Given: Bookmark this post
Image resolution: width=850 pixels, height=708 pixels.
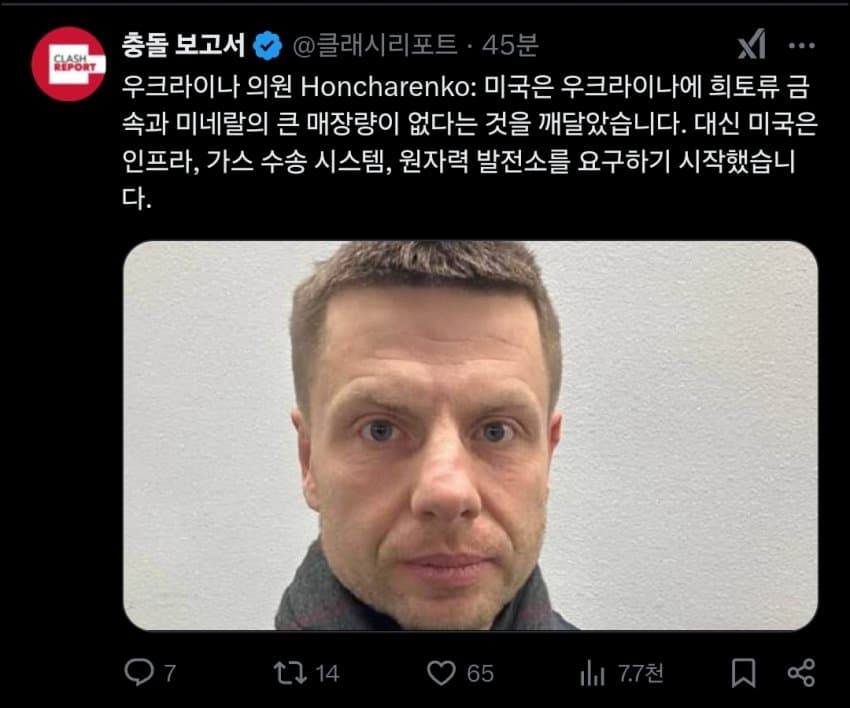Looking at the screenshot, I should point(743,673).
